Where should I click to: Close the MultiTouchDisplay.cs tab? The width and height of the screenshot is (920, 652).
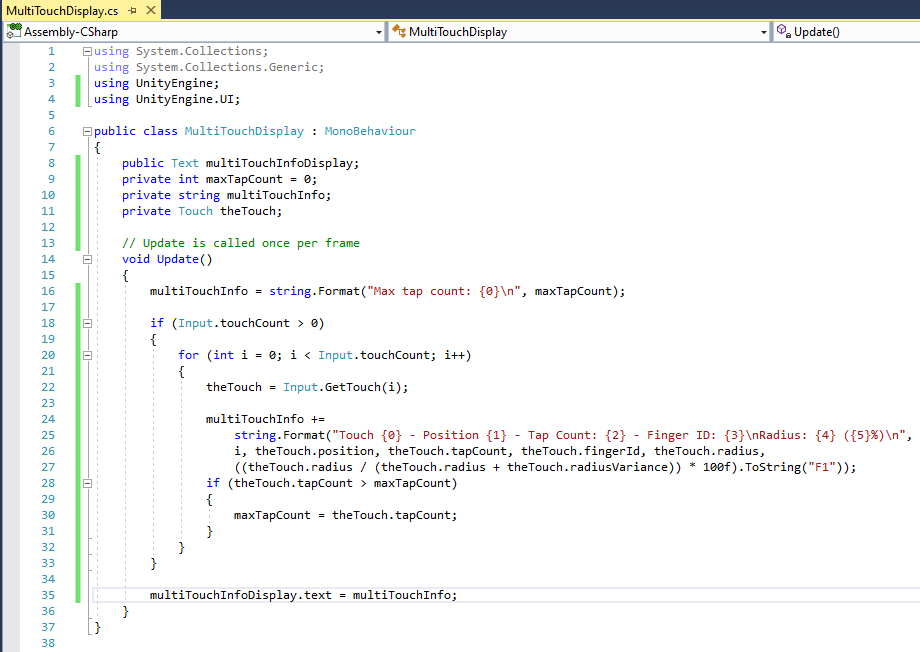pos(150,9)
